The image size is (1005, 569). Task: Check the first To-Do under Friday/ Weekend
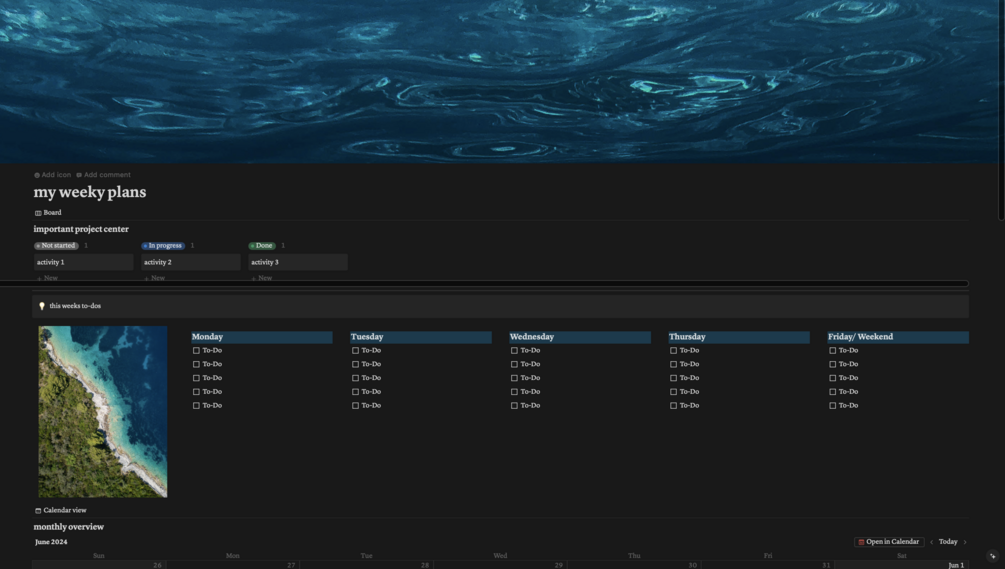(x=833, y=350)
